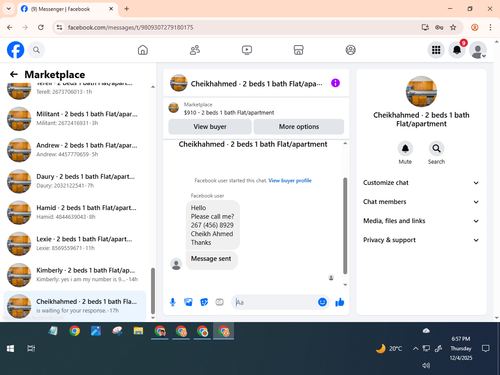The width and height of the screenshot is (500, 375).
Task: Expand the Chat members section
Action: tap(421, 202)
